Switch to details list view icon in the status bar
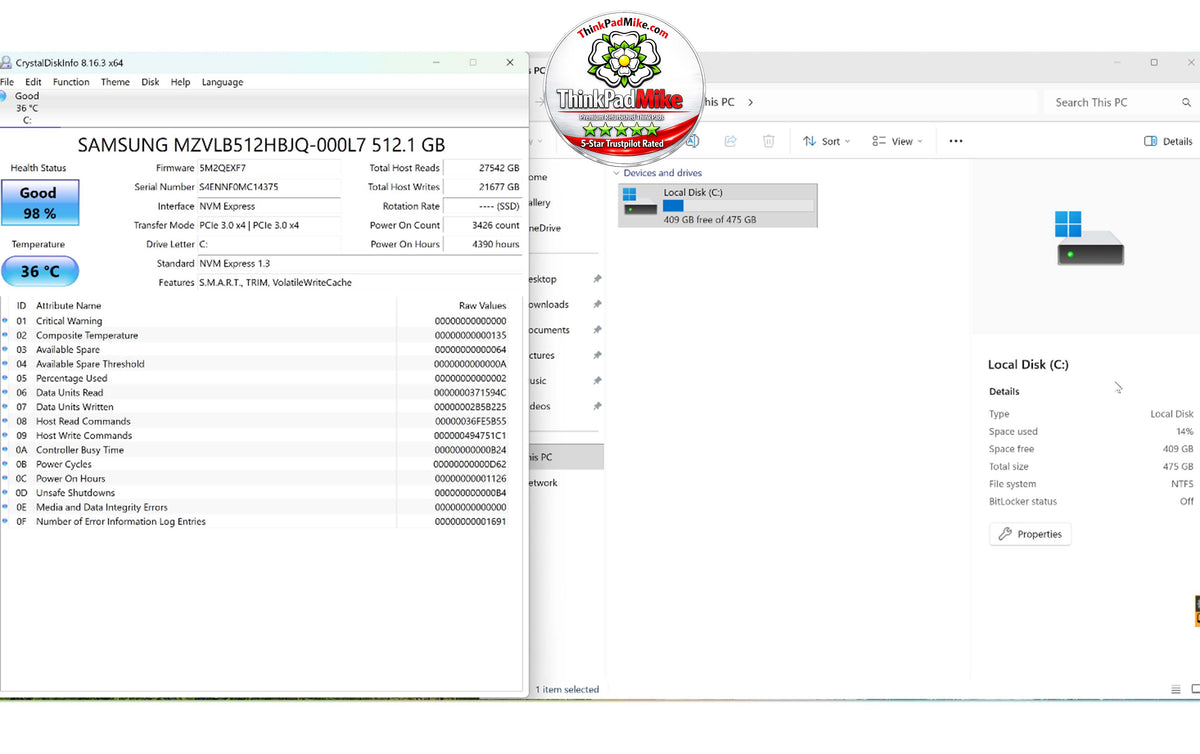The width and height of the screenshot is (1200, 754). [x=1176, y=690]
